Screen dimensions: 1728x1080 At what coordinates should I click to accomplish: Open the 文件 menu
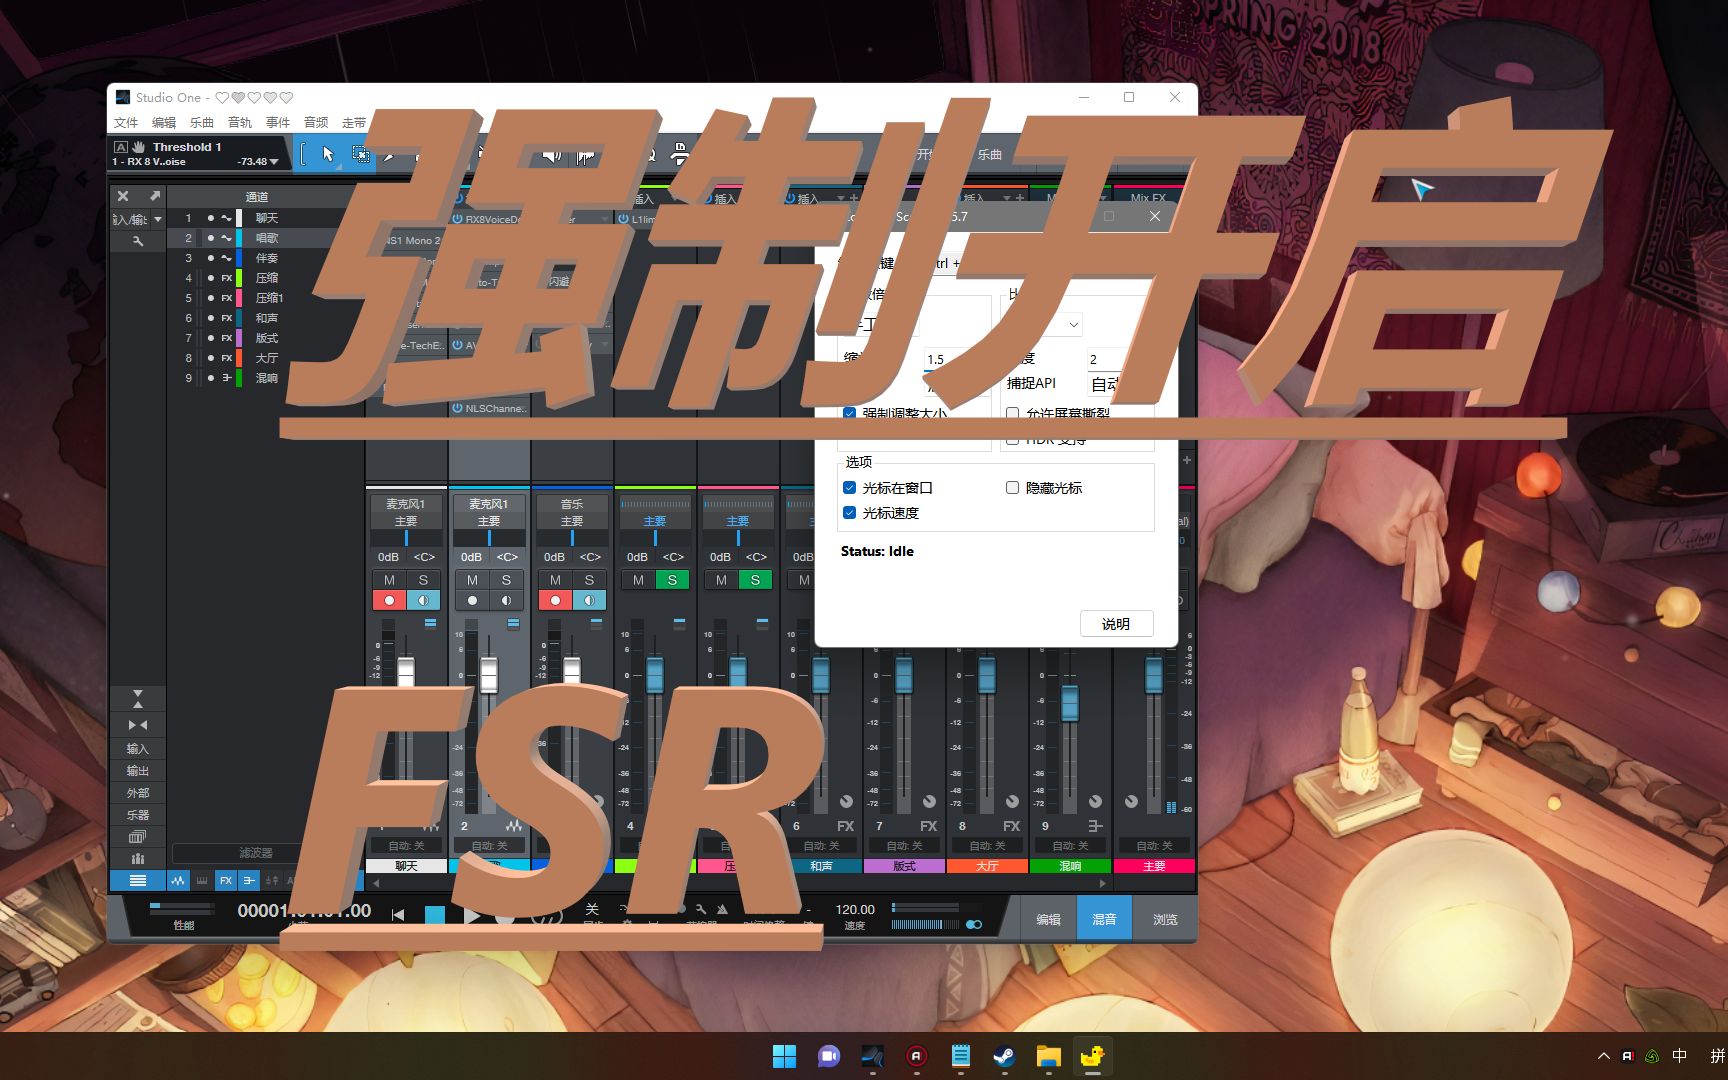click(126, 122)
